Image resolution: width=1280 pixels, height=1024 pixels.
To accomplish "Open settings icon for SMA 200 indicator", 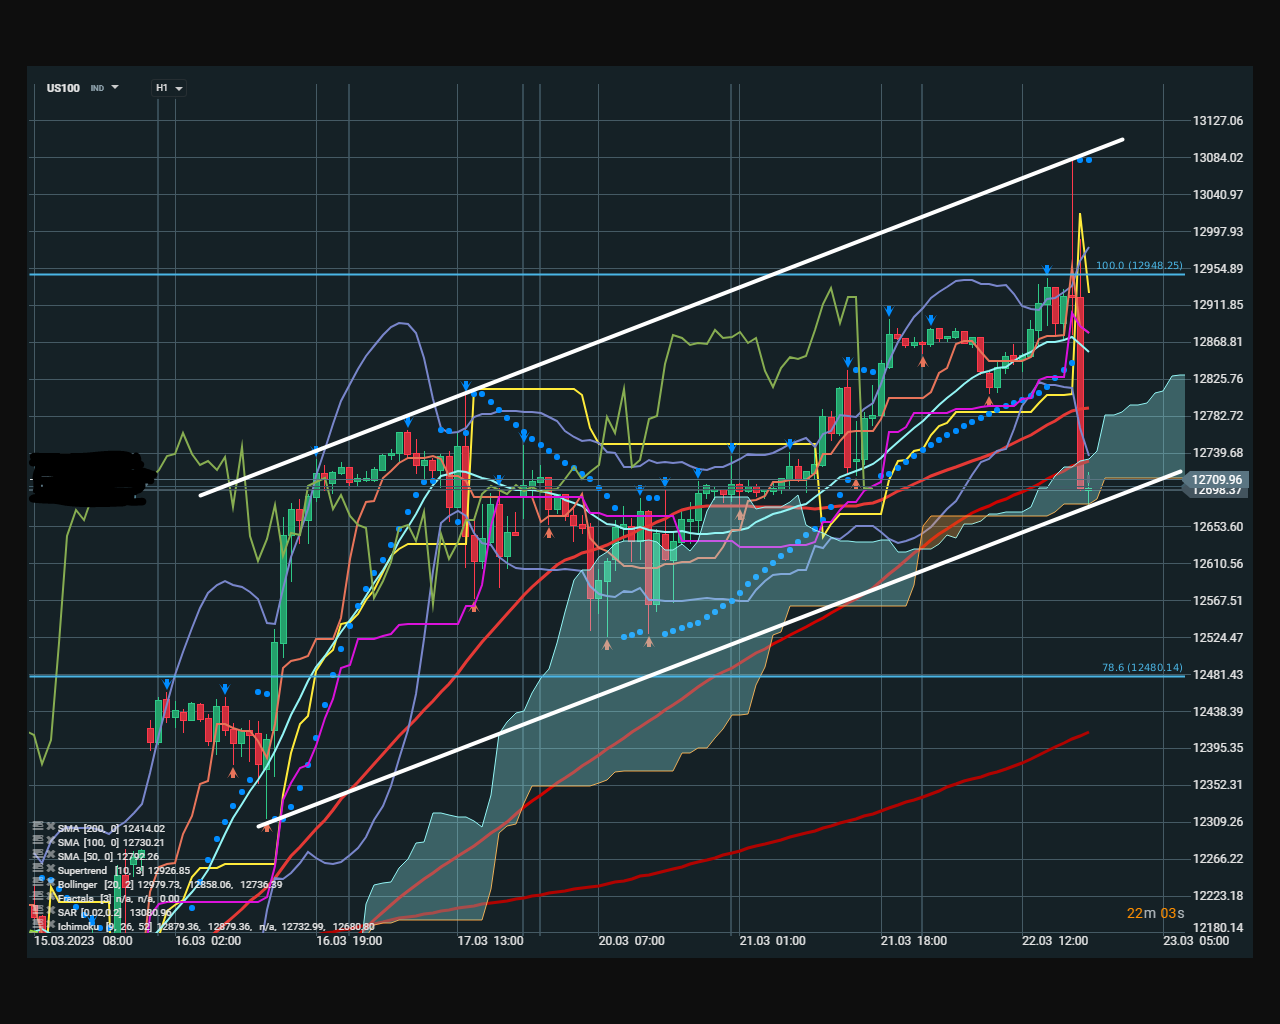I will (38, 826).
